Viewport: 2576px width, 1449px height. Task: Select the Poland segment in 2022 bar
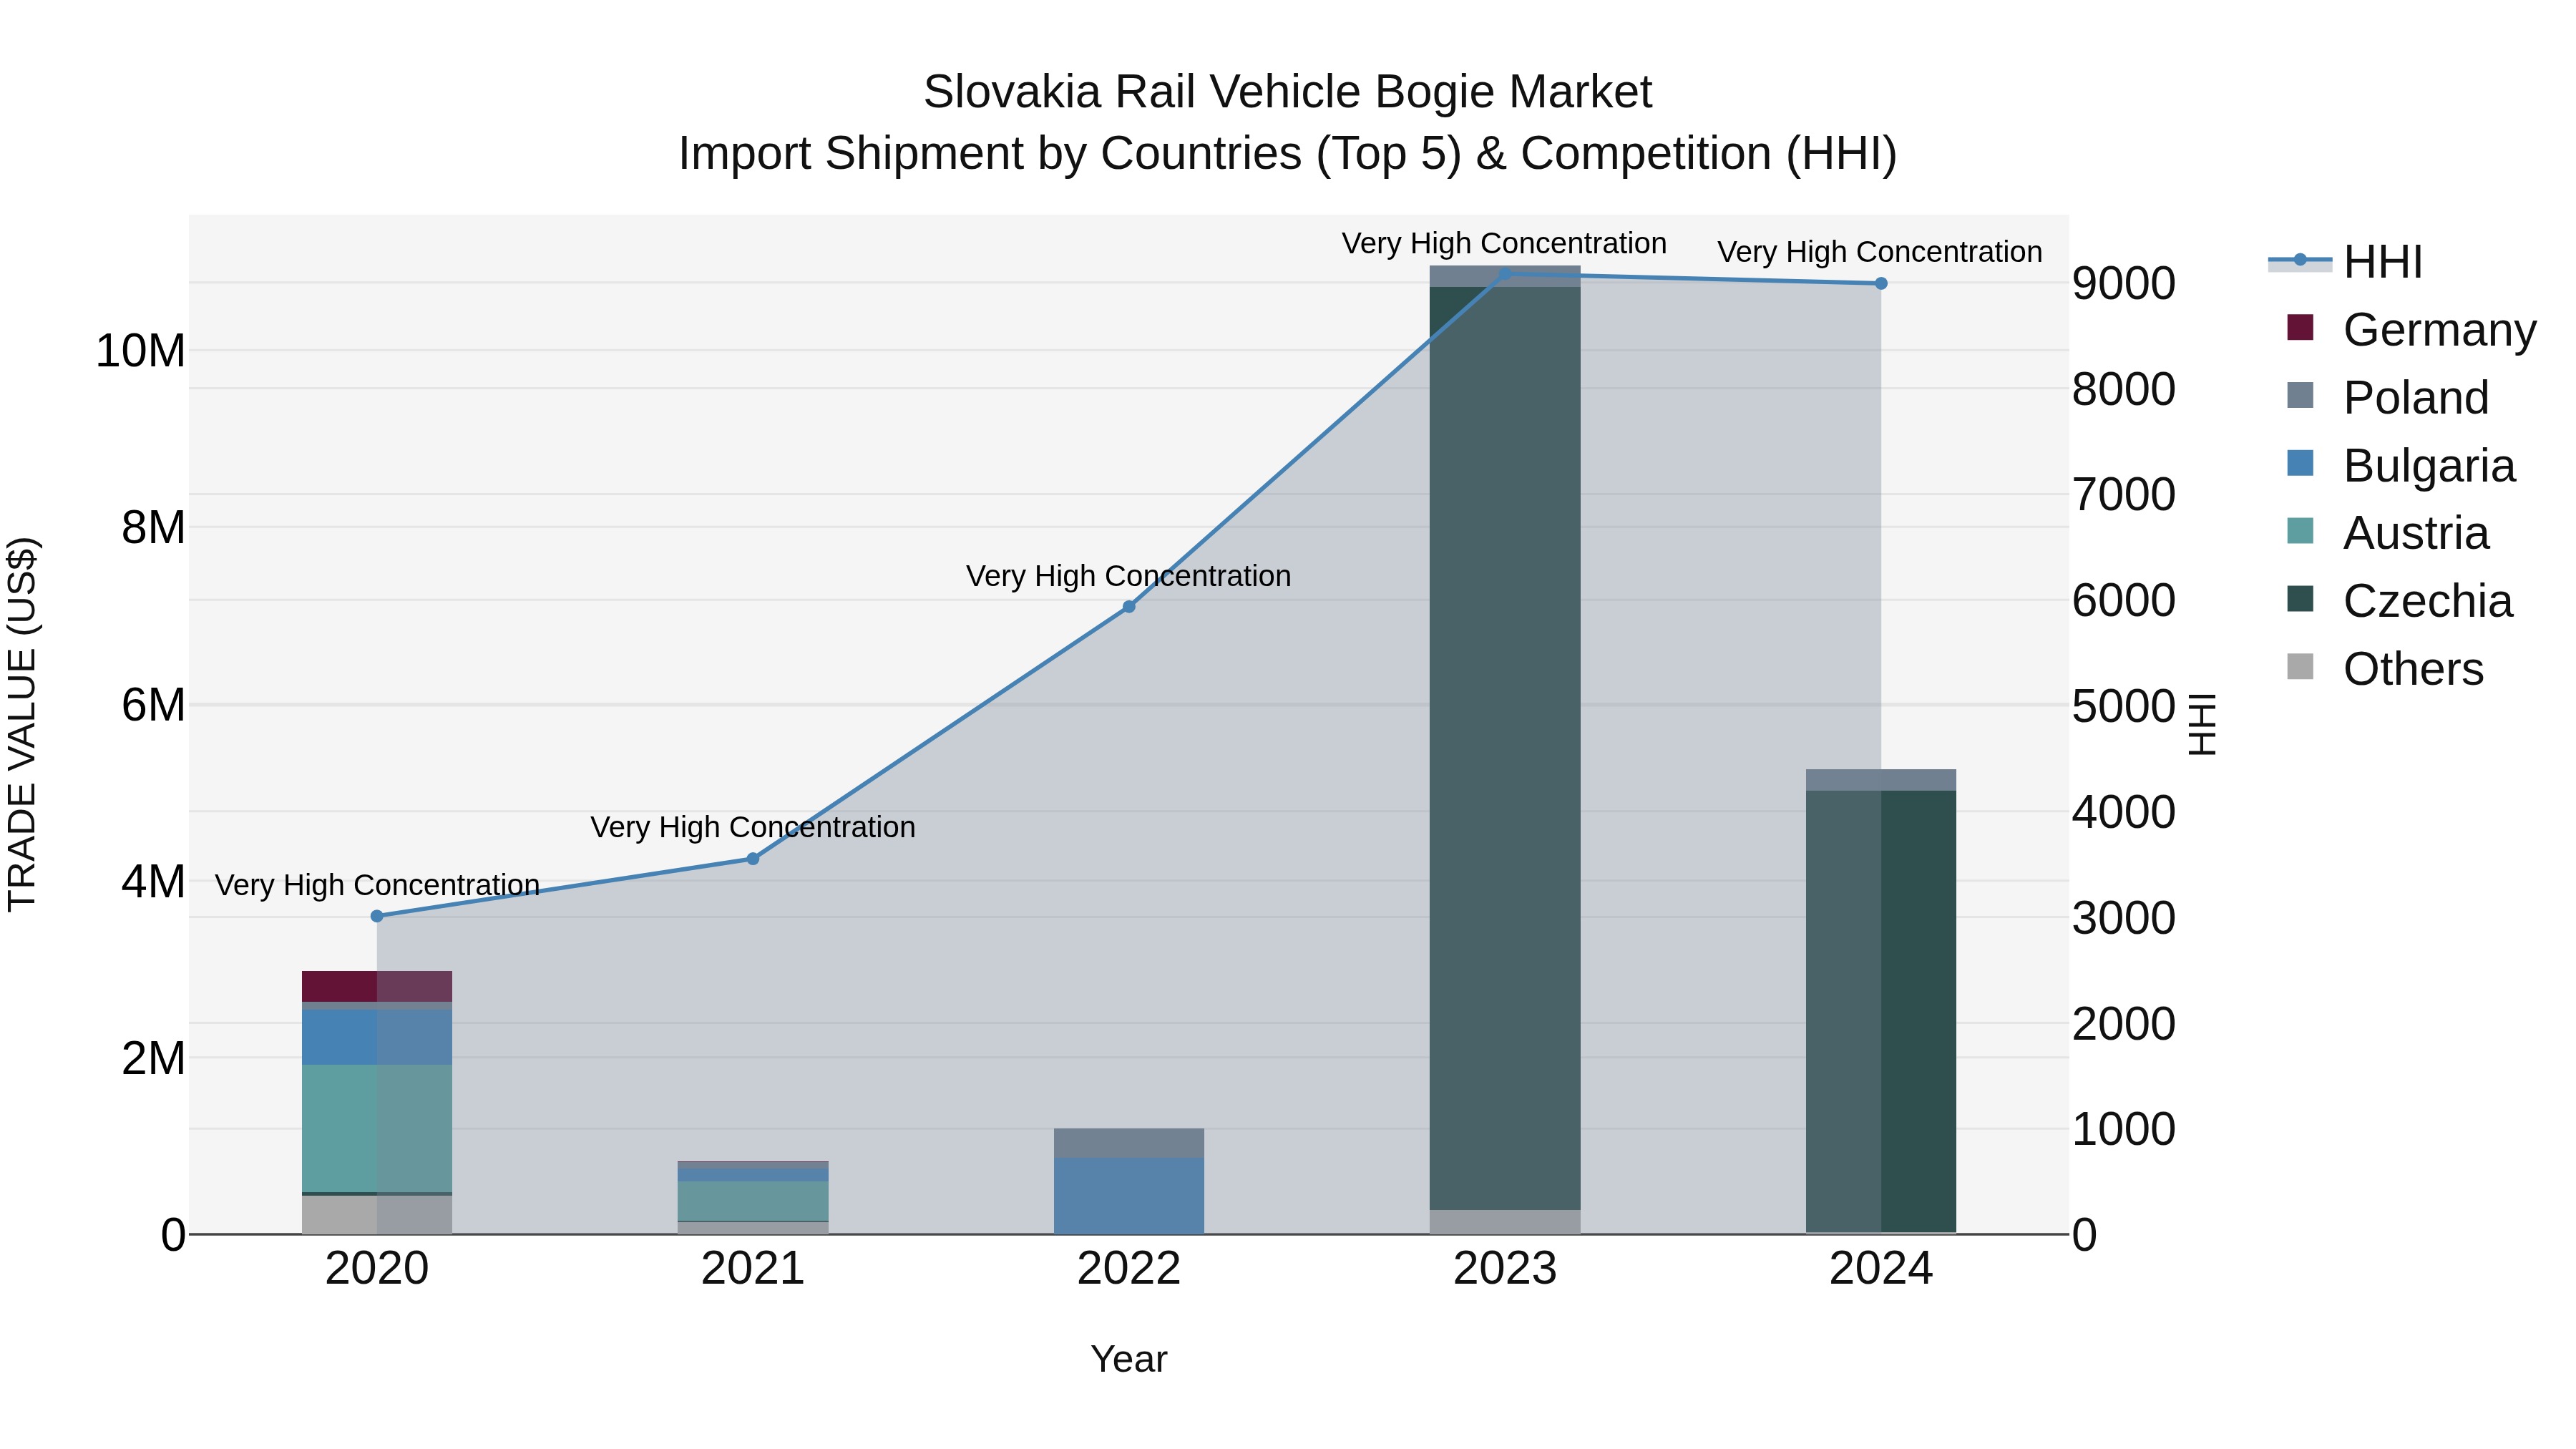[1129, 1143]
